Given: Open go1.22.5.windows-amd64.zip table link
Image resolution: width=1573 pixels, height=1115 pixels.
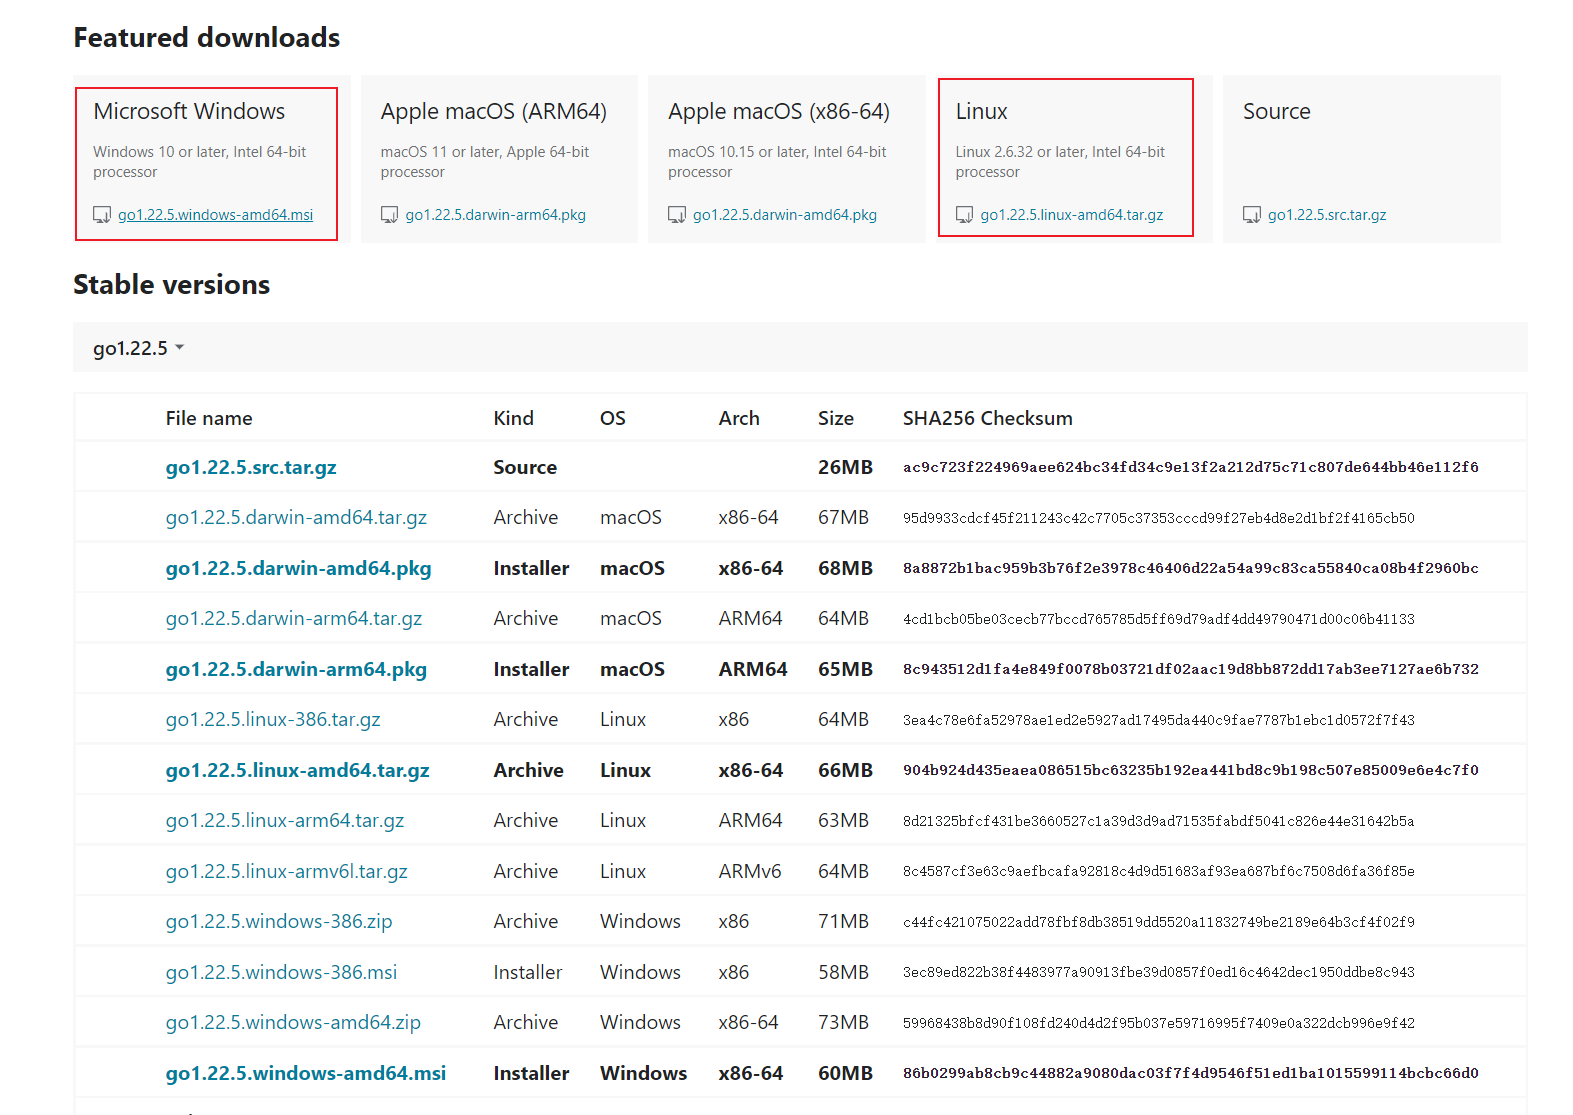Looking at the screenshot, I should click(x=293, y=1022).
